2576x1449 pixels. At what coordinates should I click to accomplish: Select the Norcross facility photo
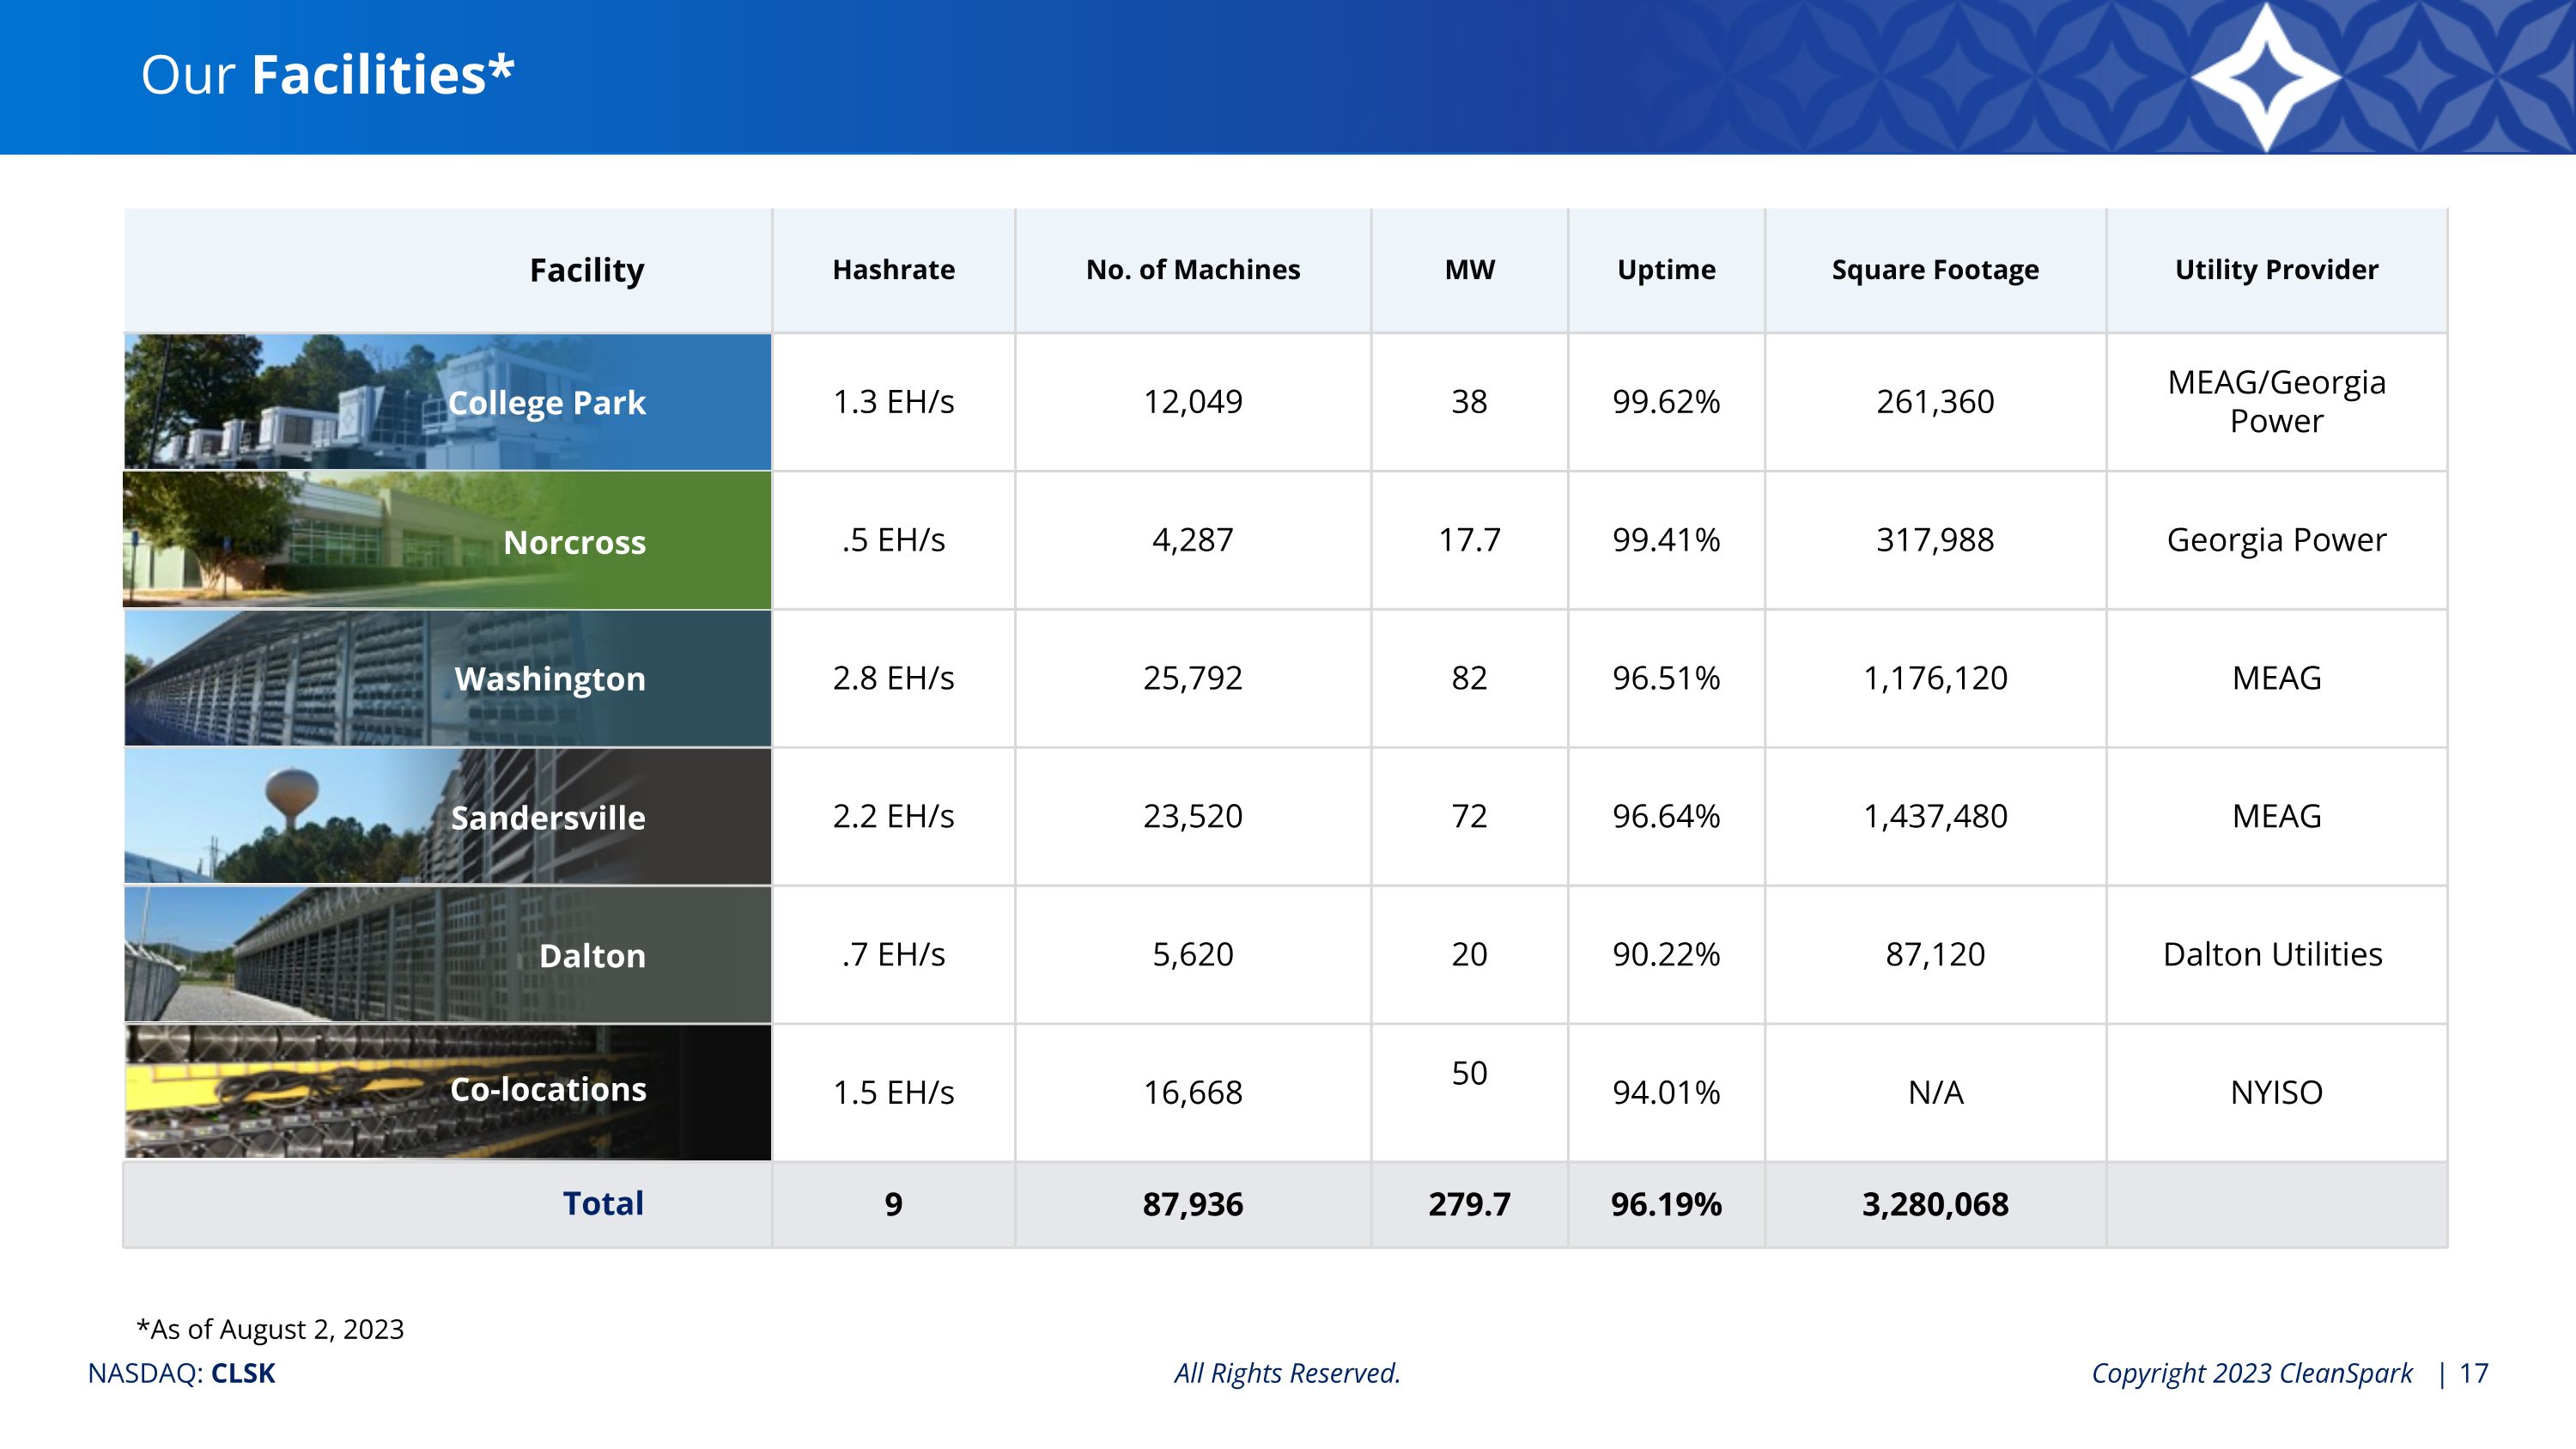pyautogui.click(x=447, y=540)
